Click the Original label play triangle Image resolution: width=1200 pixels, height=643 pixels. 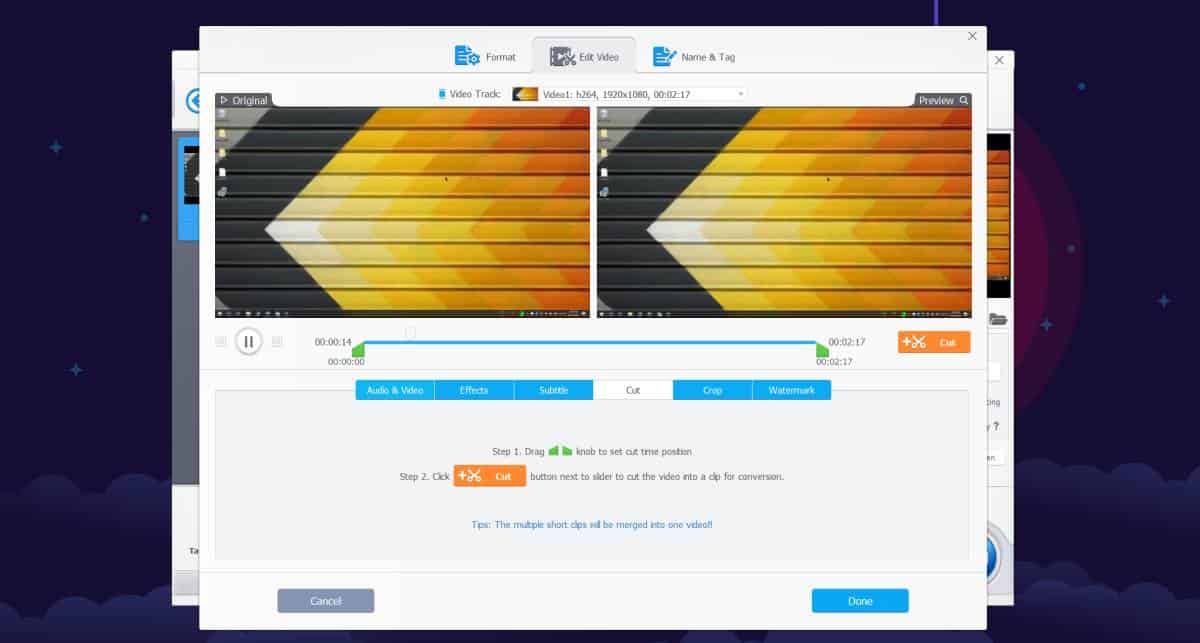[x=224, y=100]
